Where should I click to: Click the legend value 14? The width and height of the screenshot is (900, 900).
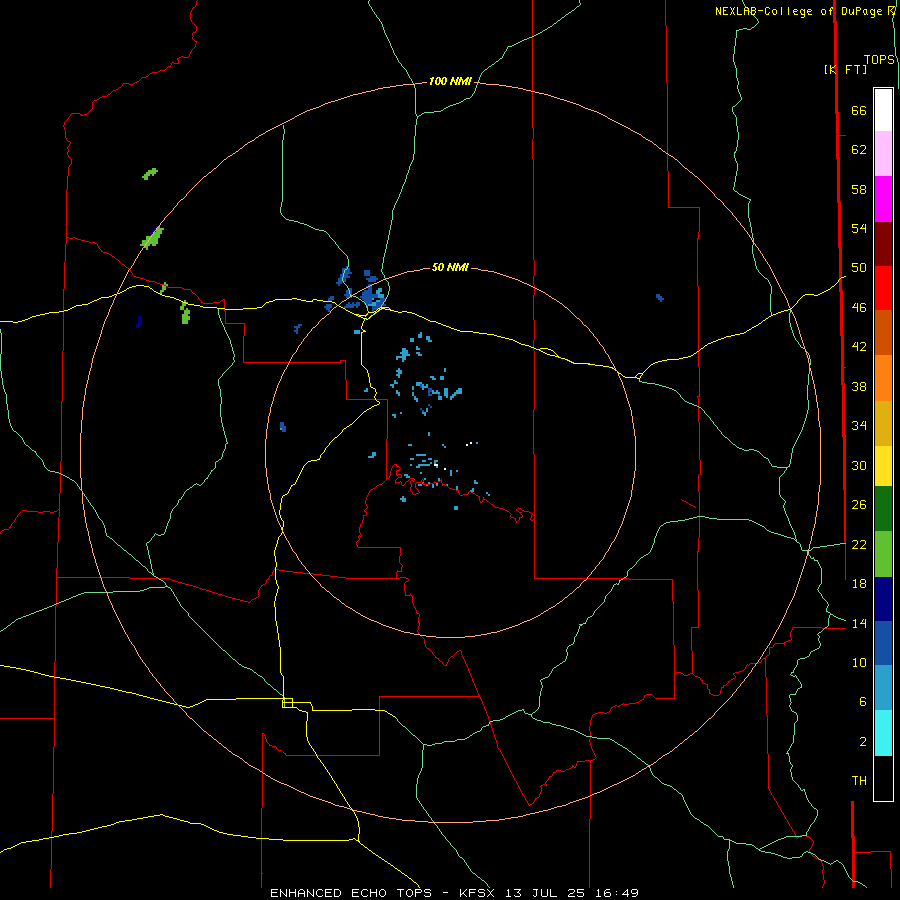(x=859, y=623)
